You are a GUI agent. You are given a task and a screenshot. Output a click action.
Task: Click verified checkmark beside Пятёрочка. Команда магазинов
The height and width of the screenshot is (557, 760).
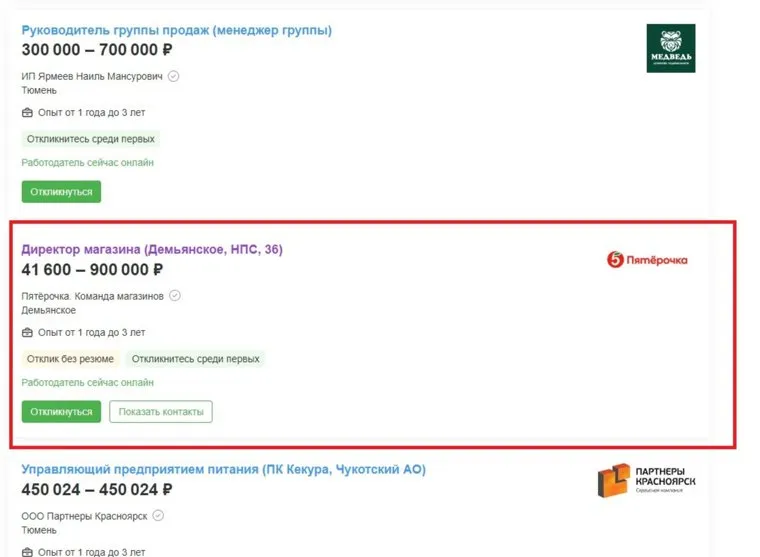(x=175, y=296)
